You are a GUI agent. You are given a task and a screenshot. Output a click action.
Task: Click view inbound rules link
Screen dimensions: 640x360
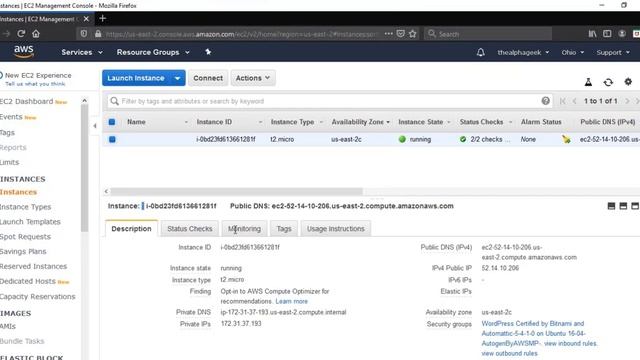coord(570,343)
